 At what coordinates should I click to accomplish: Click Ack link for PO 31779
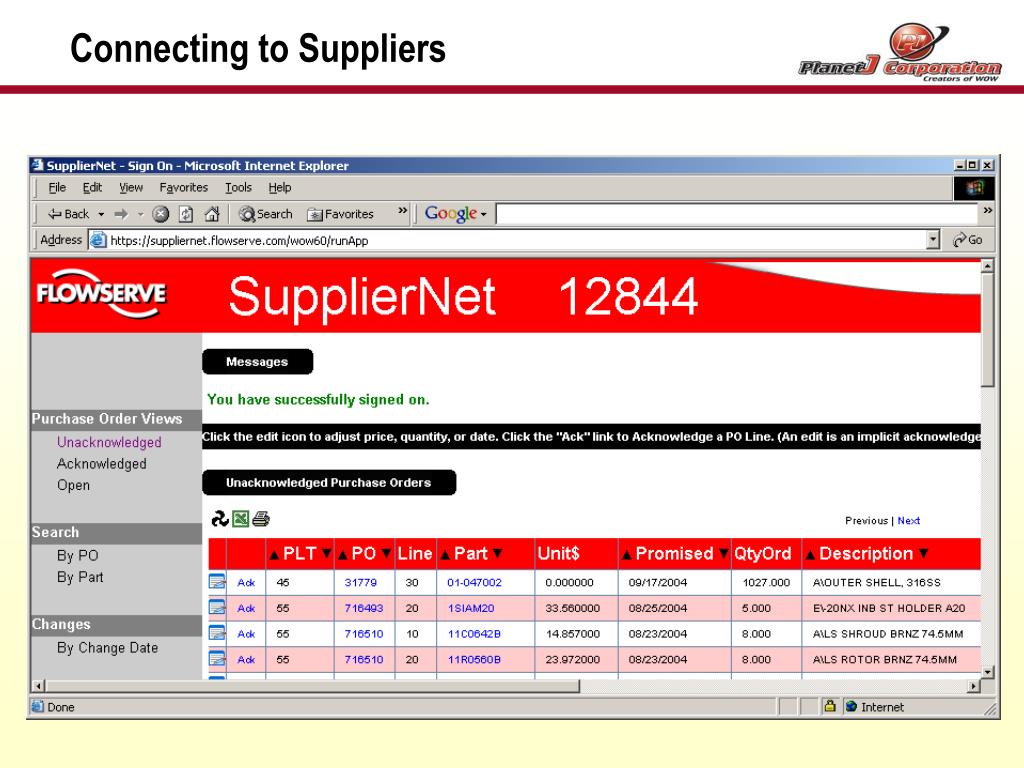tap(246, 583)
